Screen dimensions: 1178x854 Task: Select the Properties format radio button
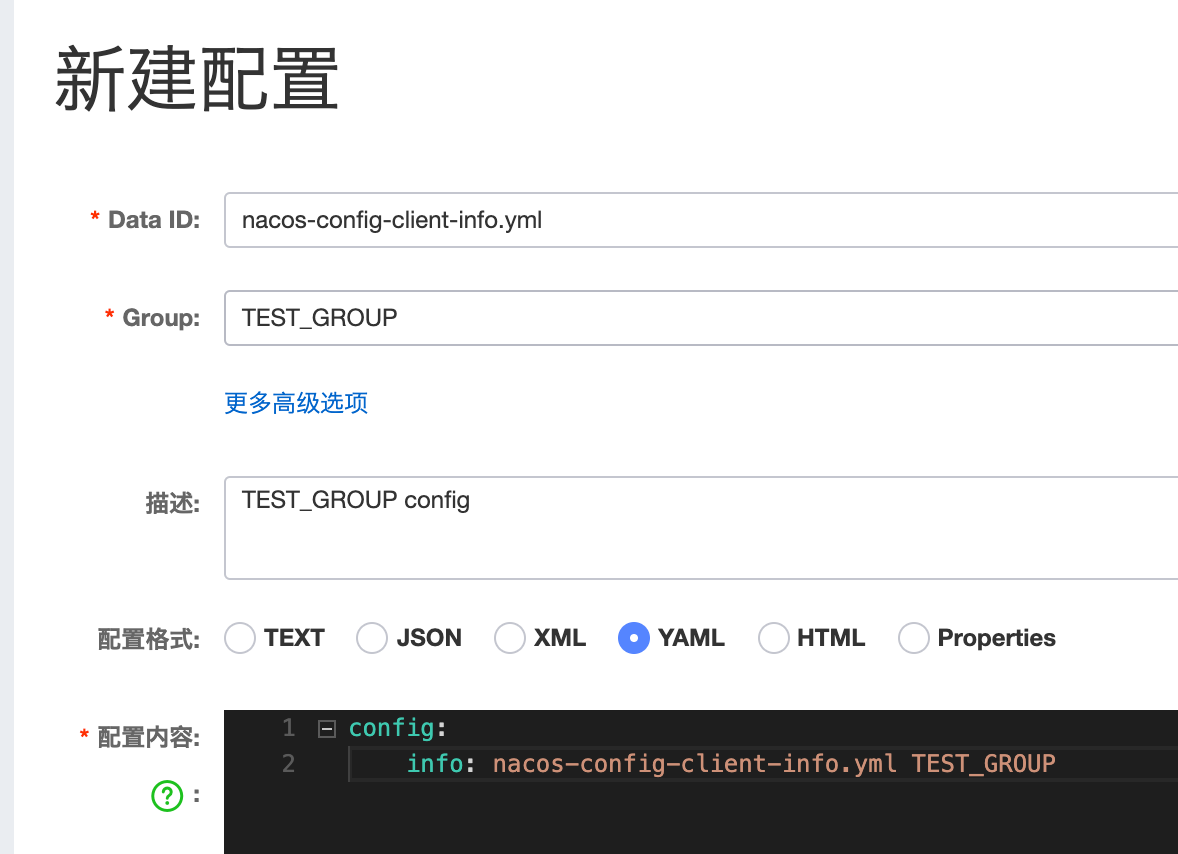point(914,638)
